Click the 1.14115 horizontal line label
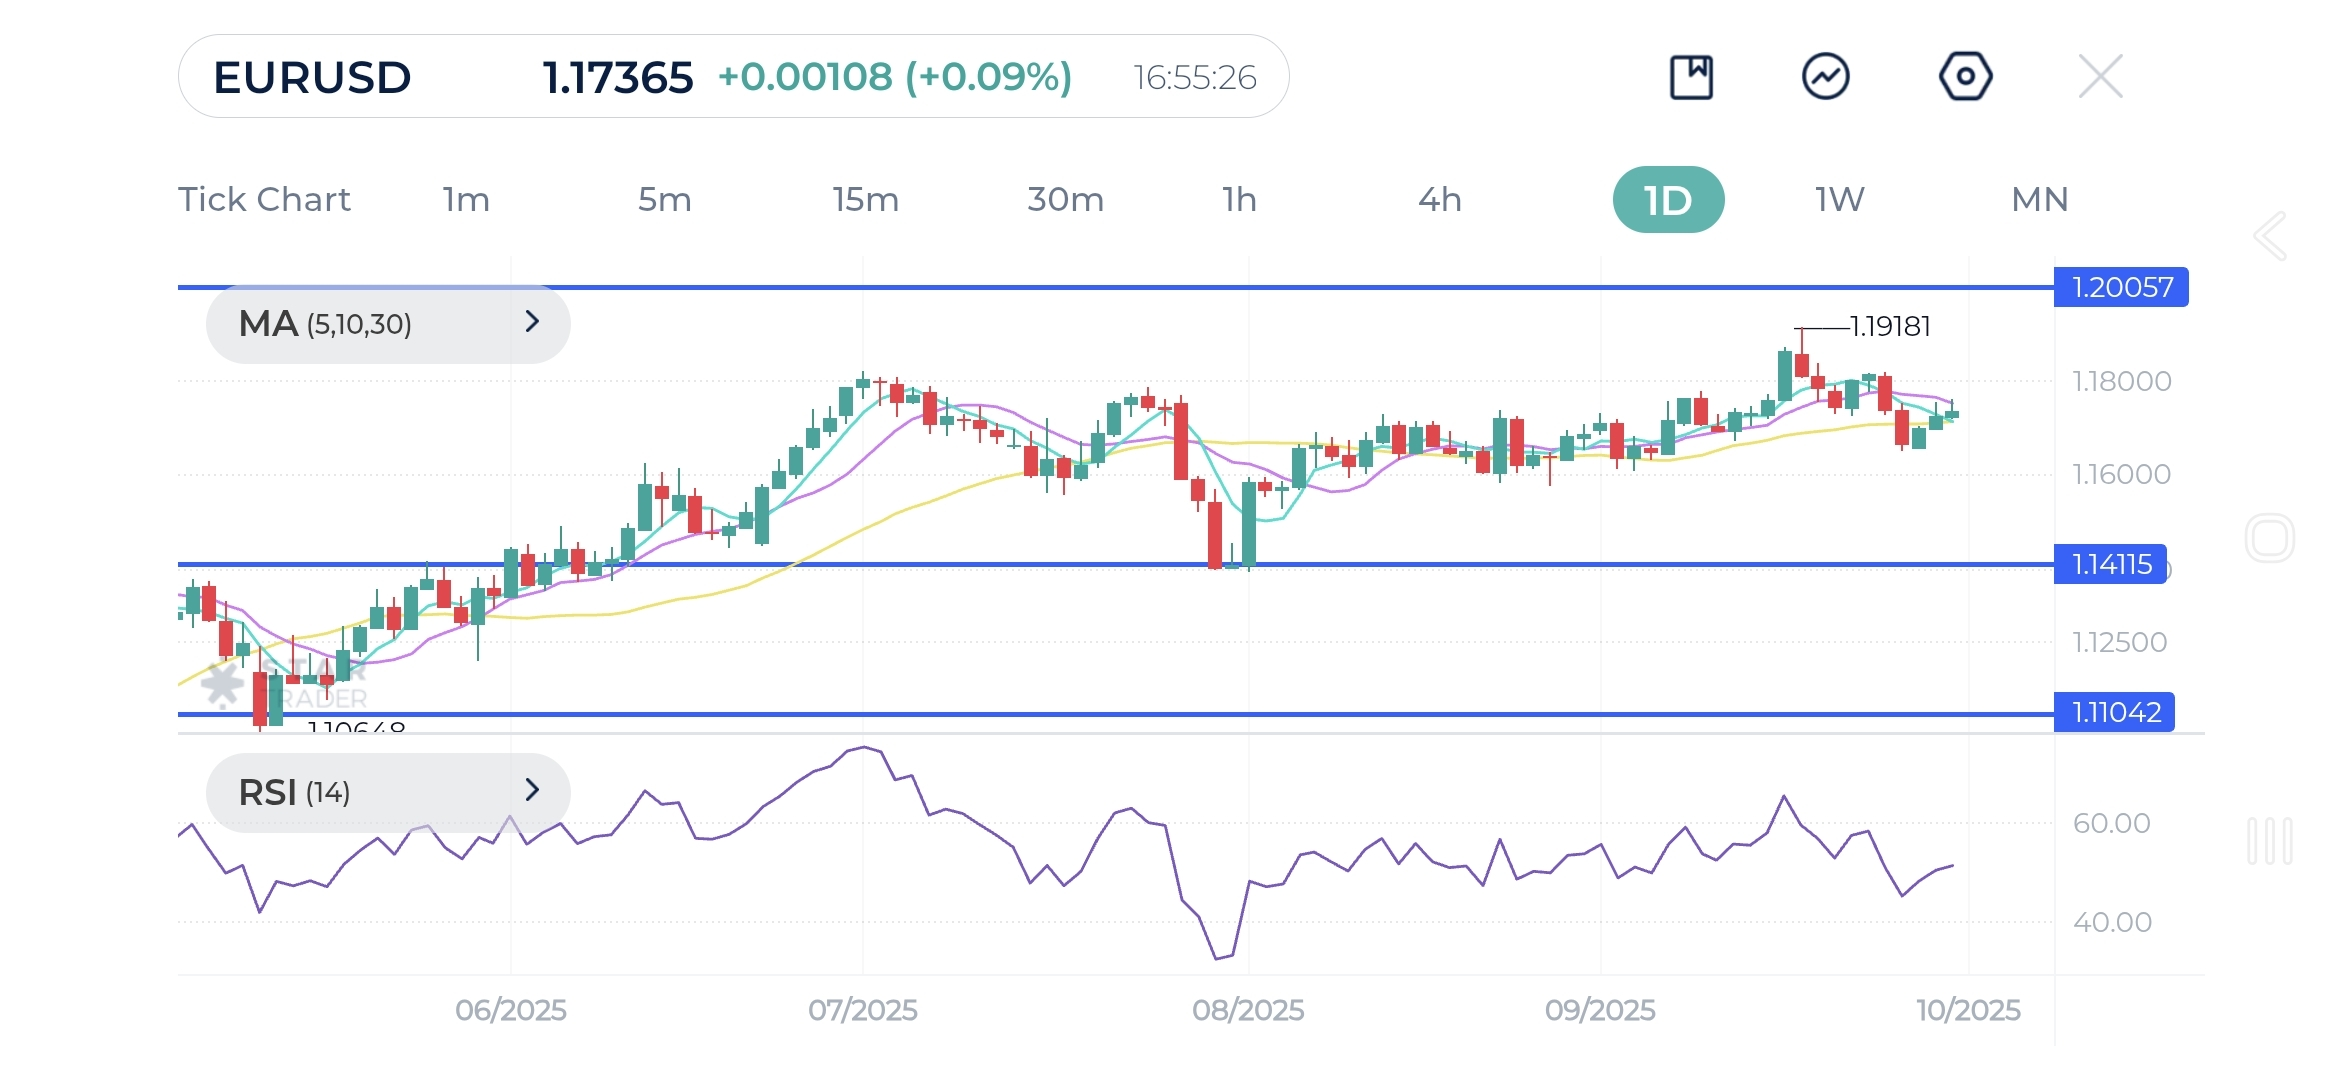2340x1080 pixels. (x=2111, y=565)
